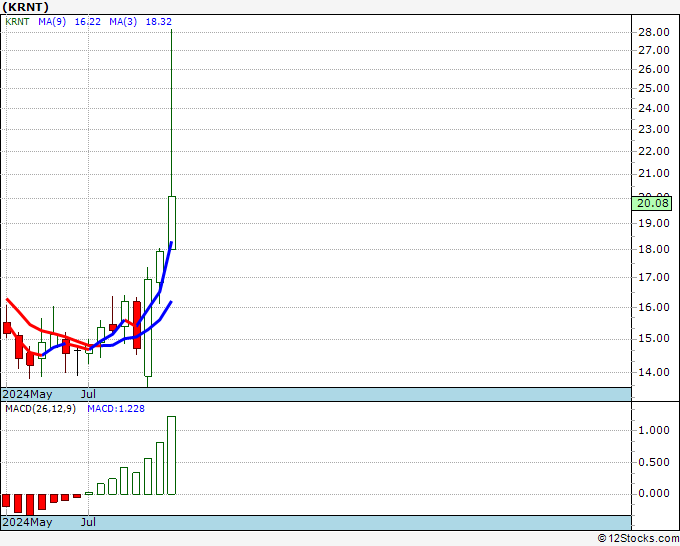The image size is (680, 546).
Task: Click the 21.00 price axis label
Action: 654,173
